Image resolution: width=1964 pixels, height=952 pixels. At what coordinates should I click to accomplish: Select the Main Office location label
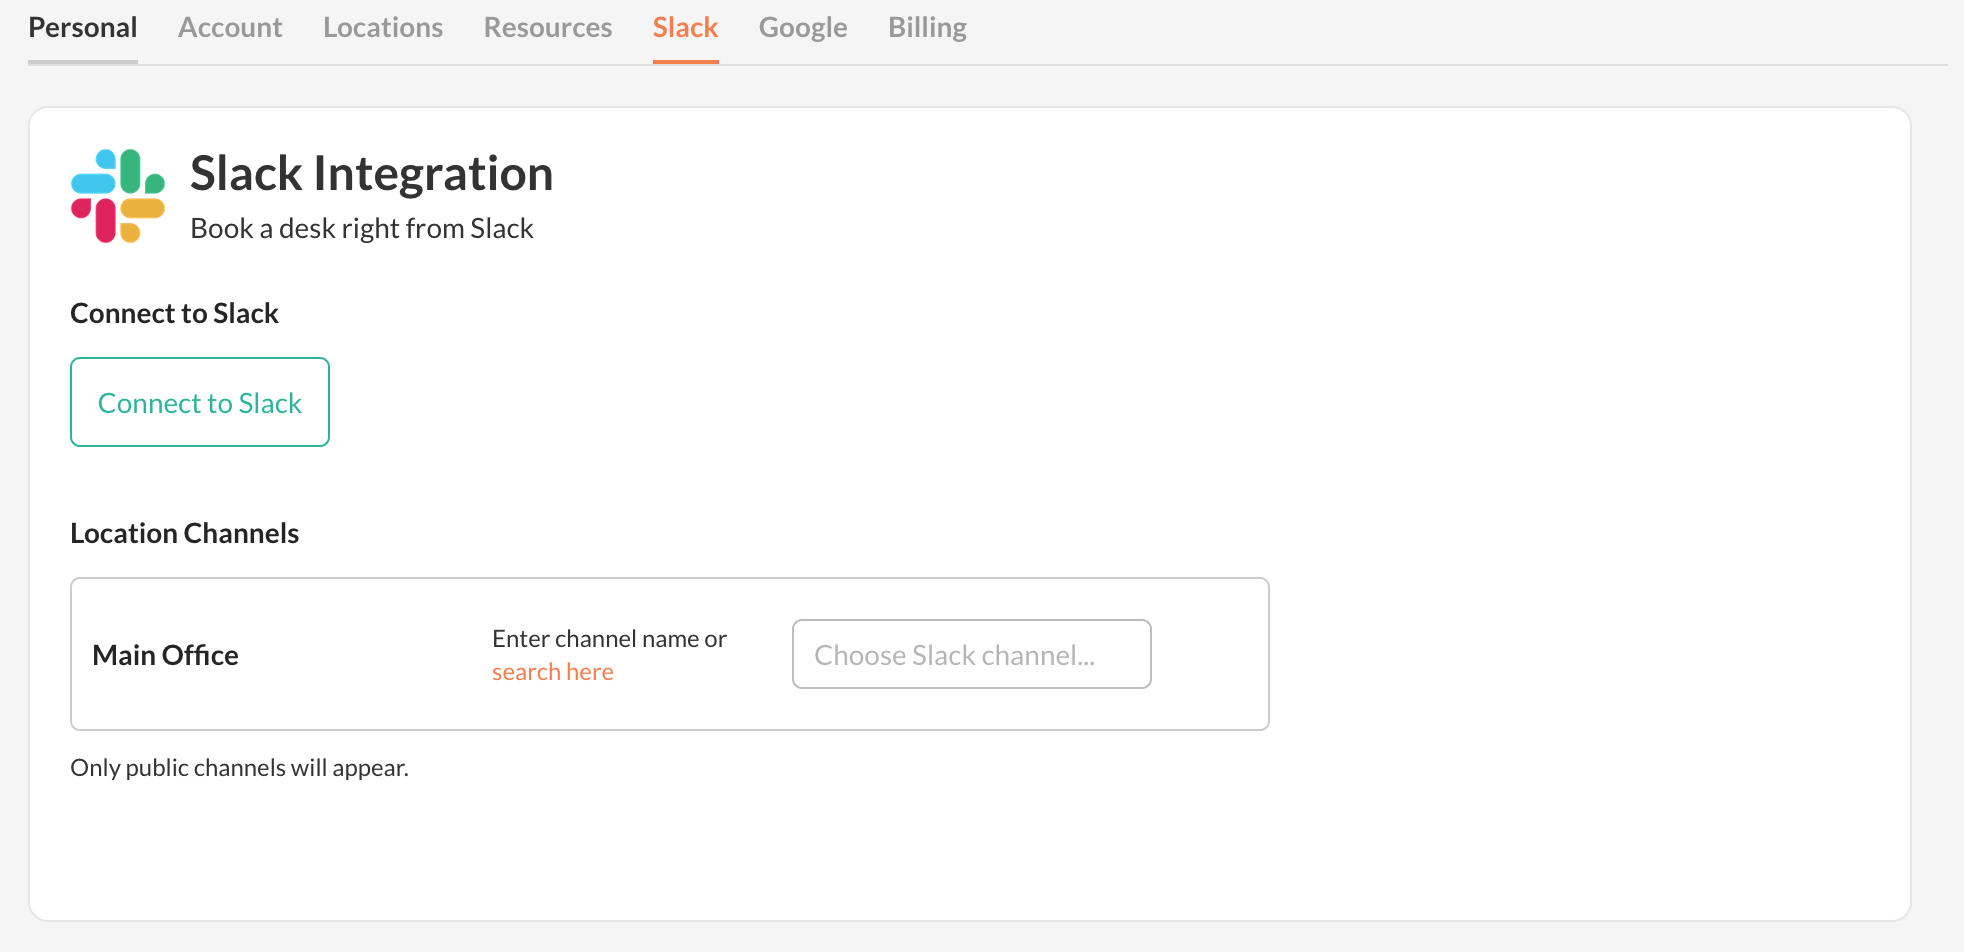[165, 655]
